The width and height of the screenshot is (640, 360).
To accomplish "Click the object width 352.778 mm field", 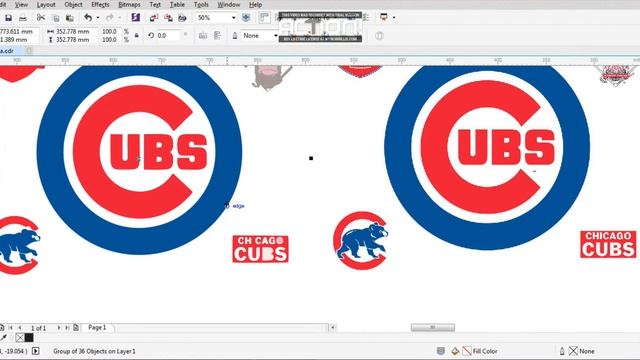I will 76,31.
